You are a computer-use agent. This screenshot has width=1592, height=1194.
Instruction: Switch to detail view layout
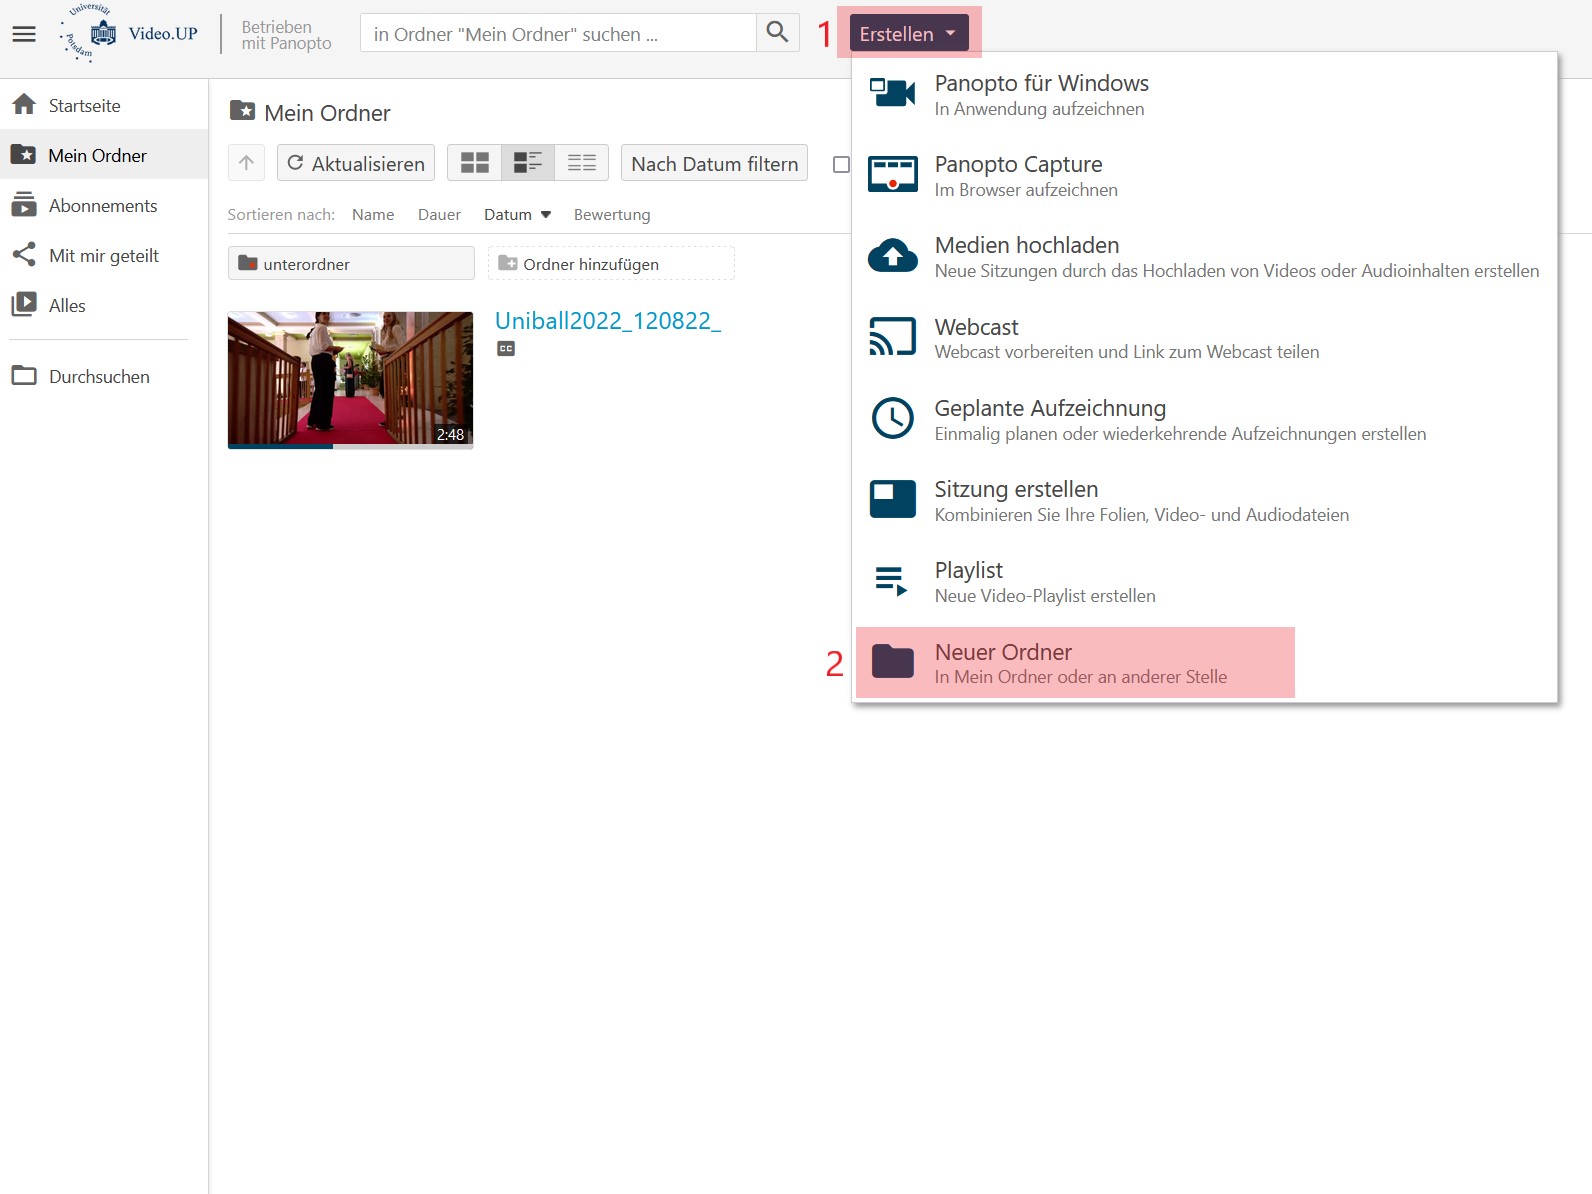(x=527, y=163)
